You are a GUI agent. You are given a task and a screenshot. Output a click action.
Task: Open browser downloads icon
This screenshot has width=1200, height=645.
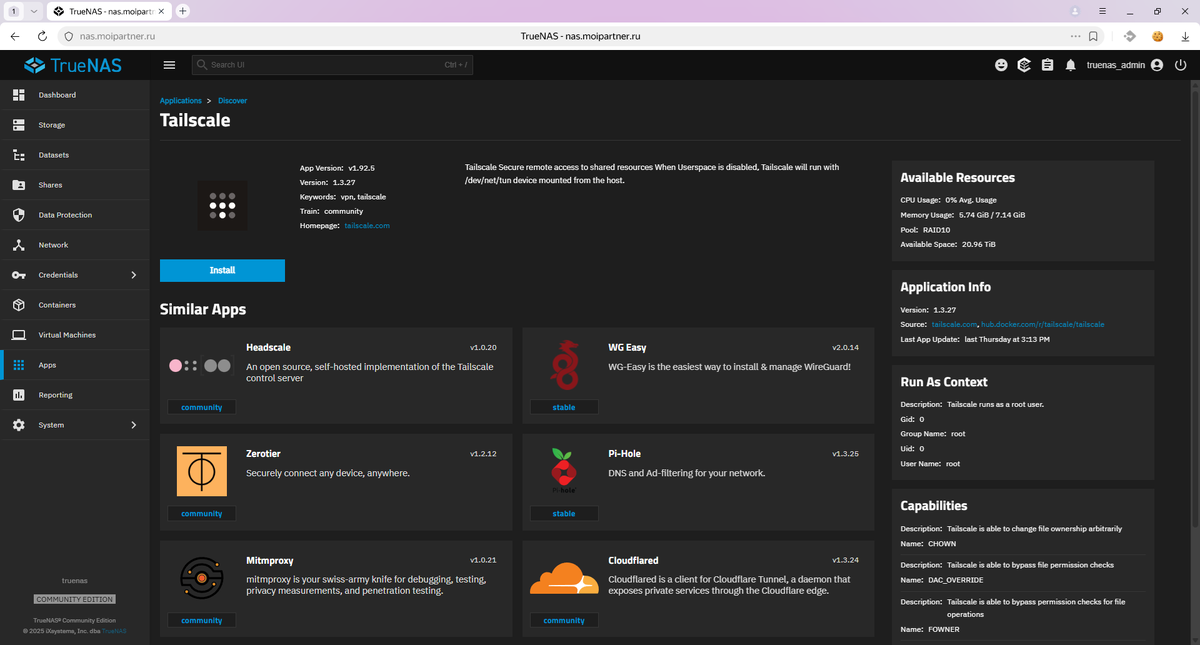[1184, 36]
